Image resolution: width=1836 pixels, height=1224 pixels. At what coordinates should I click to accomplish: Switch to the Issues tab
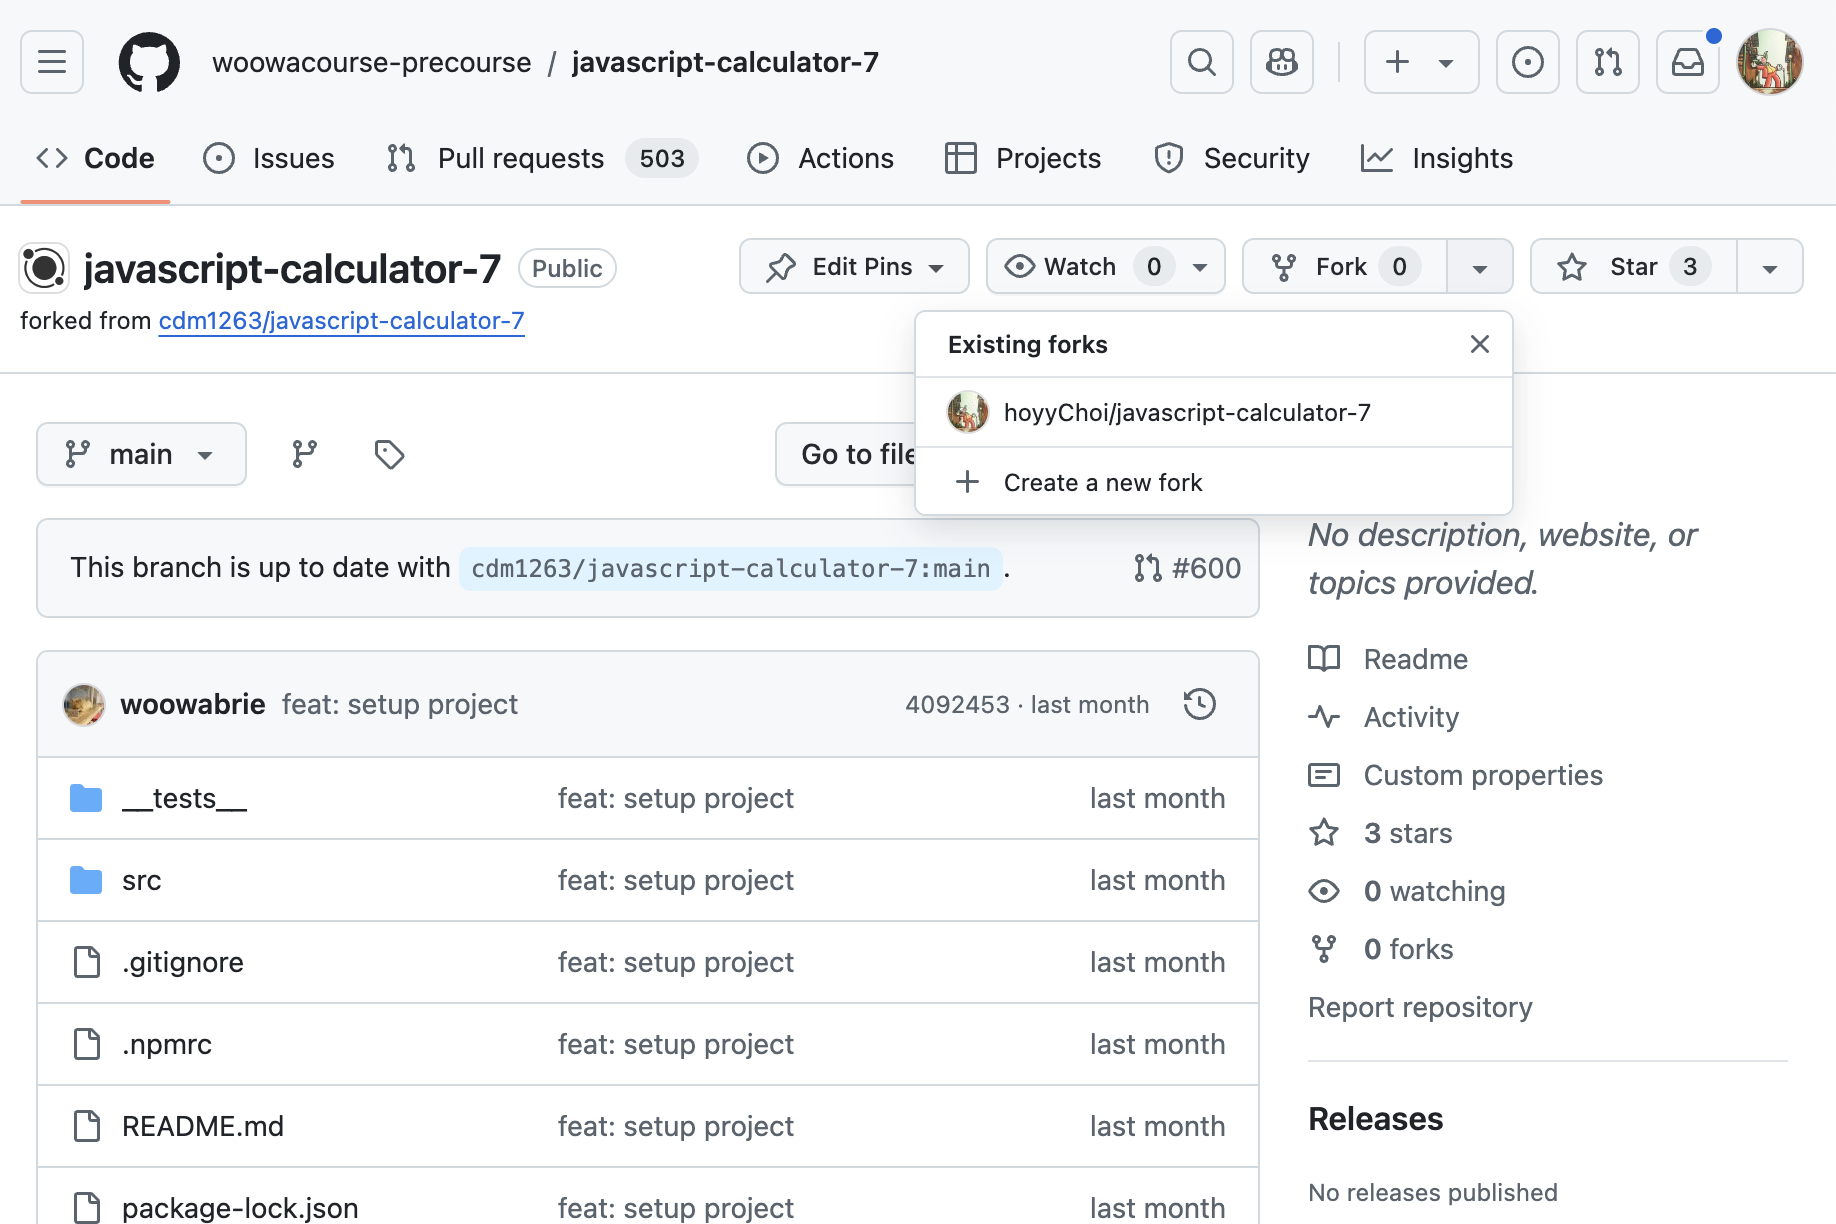(x=268, y=158)
